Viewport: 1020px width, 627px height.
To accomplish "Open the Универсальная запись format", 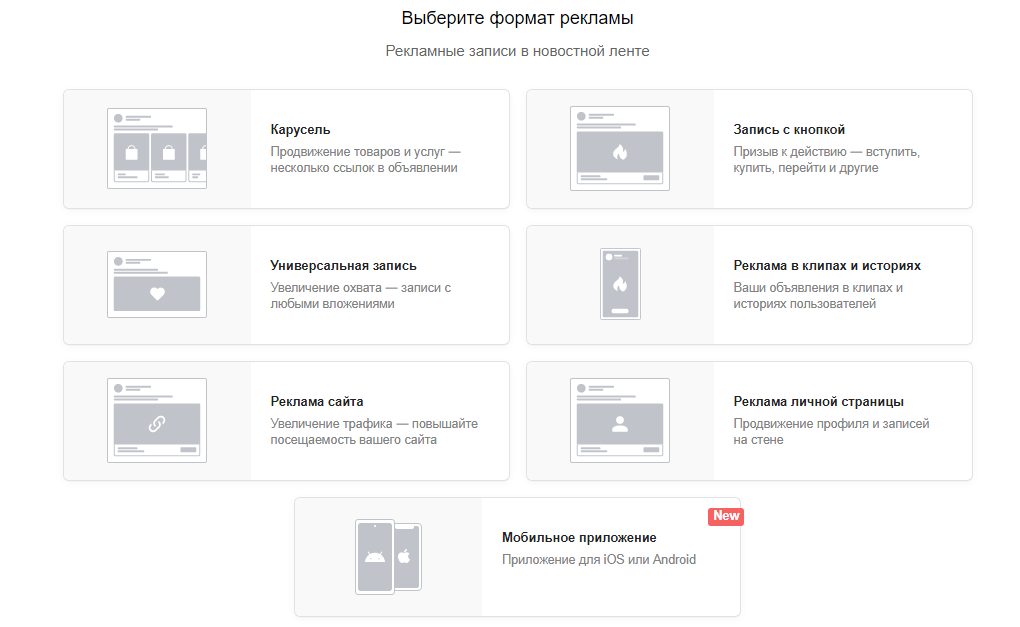I will [286, 285].
